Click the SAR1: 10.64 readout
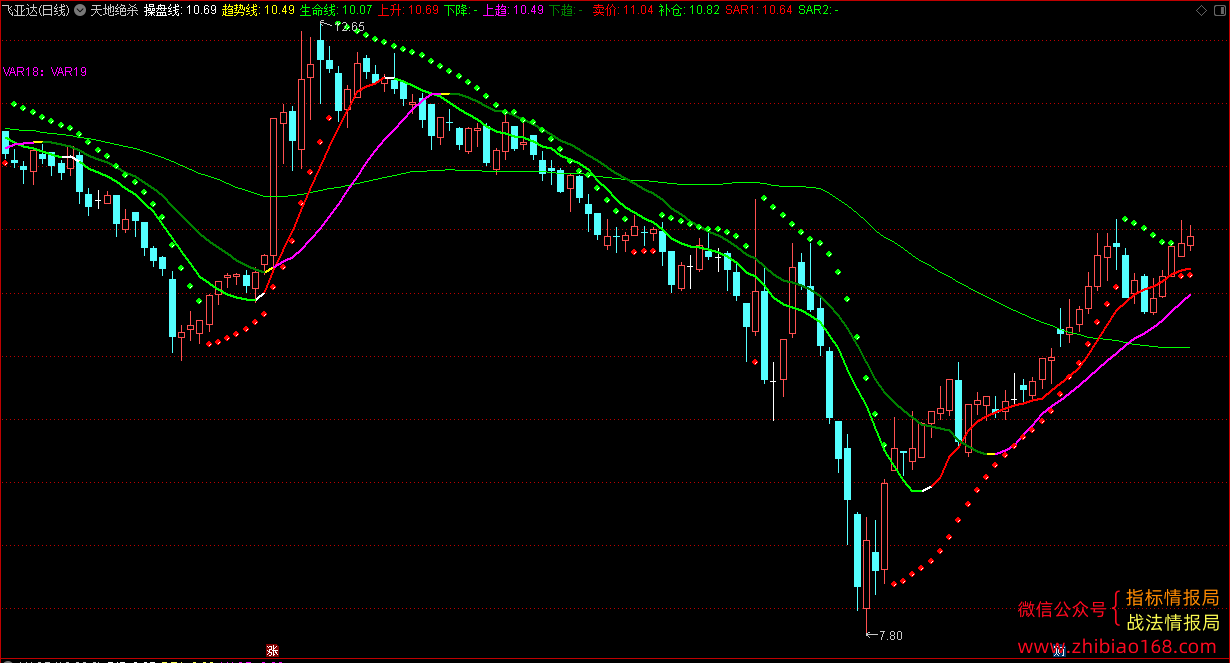This screenshot has height=663, width=1230. point(759,10)
